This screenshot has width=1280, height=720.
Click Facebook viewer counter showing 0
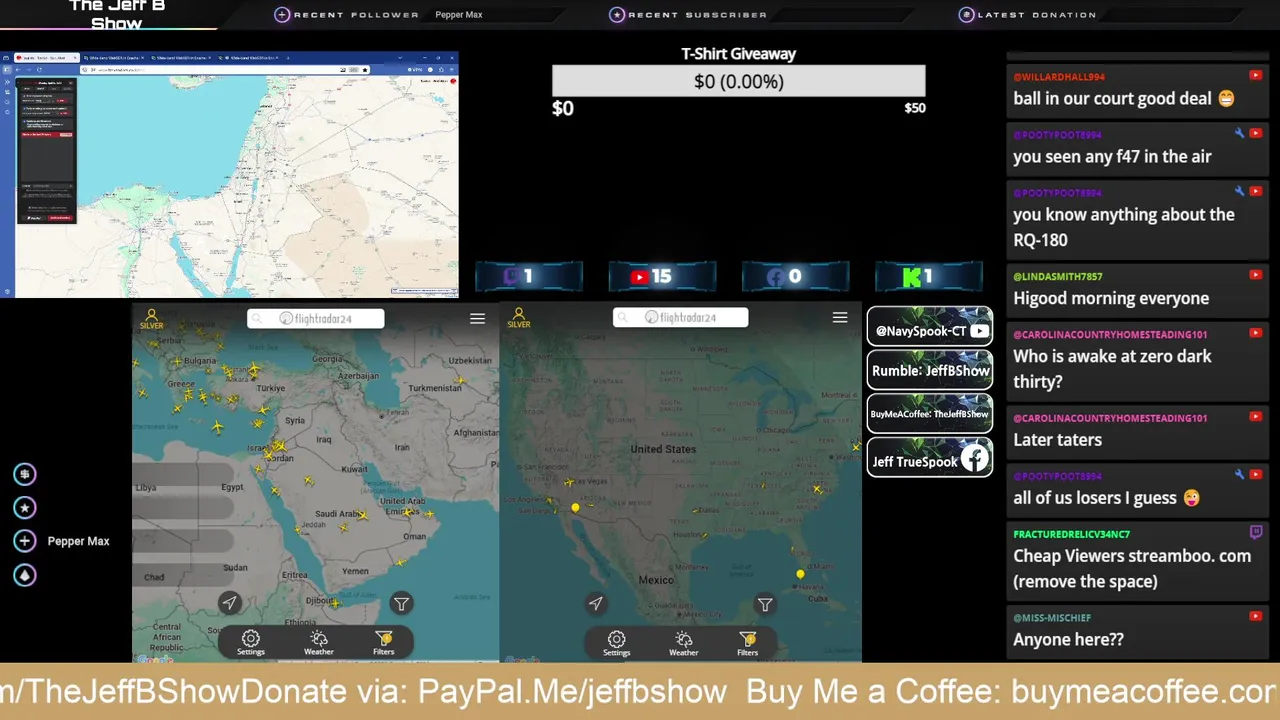[795, 276]
